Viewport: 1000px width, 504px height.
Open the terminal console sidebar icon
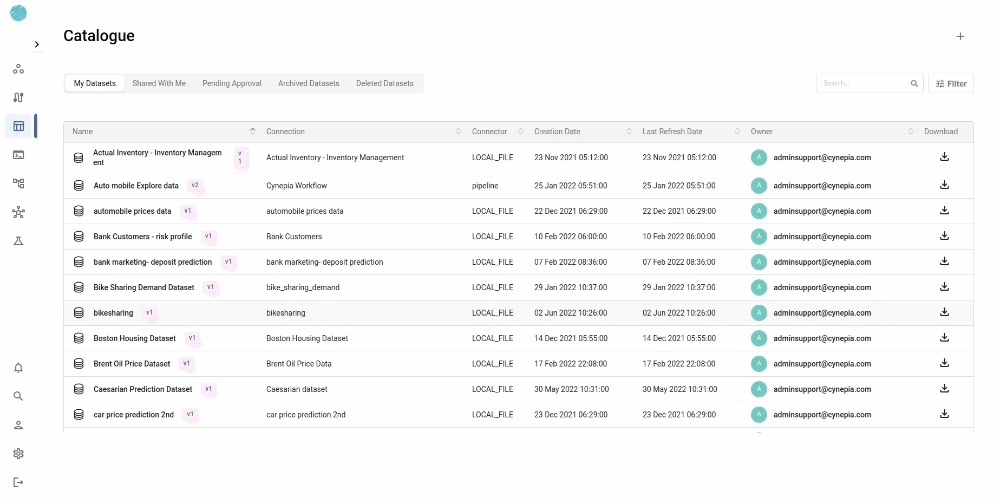coord(18,155)
